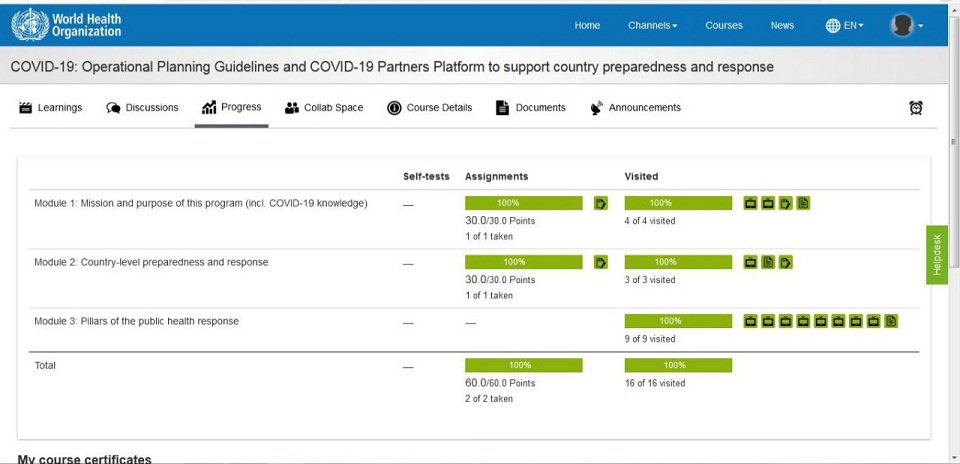The width and height of the screenshot is (960, 464).
Task: Open the Courses link in navigation
Action: coord(723,26)
